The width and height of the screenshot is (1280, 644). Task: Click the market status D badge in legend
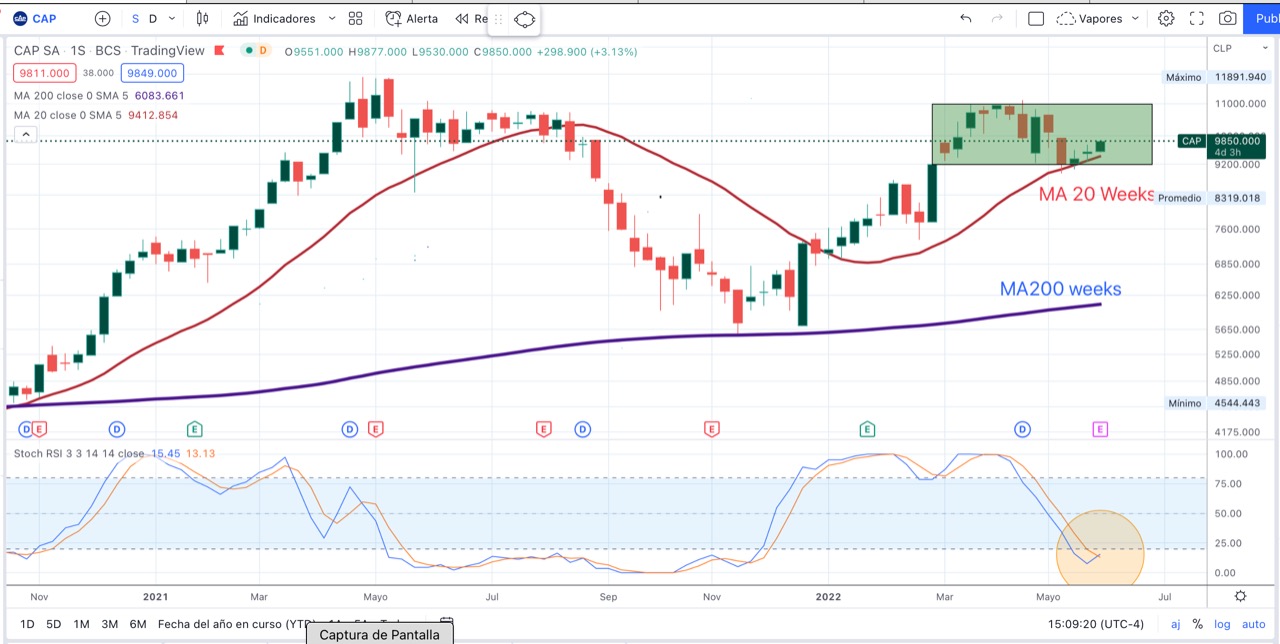[x=263, y=50]
